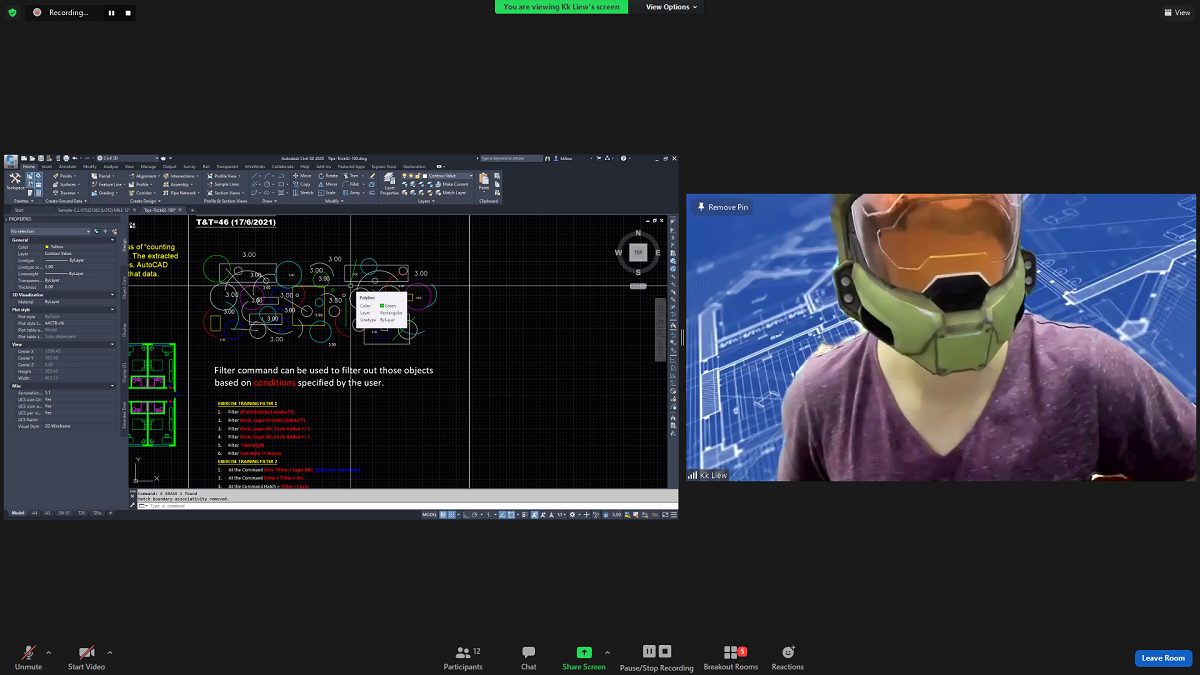Click the Start Video camera icon
1200x675 pixels.
[86, 652]
